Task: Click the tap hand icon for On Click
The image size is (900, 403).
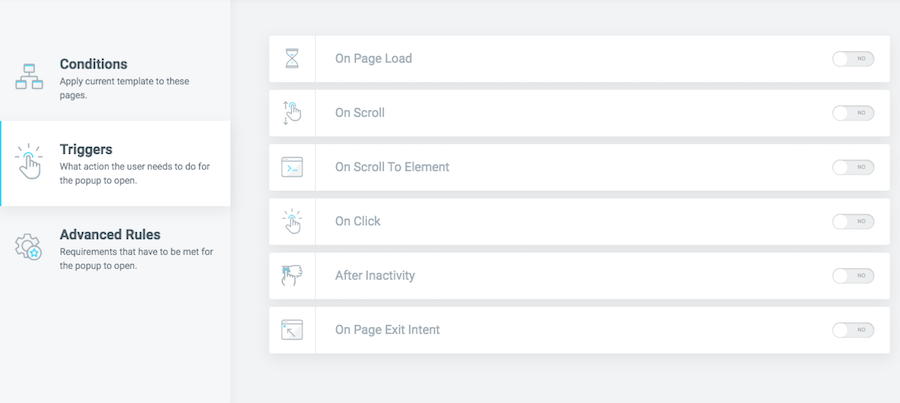Action: tap(292, 222)
